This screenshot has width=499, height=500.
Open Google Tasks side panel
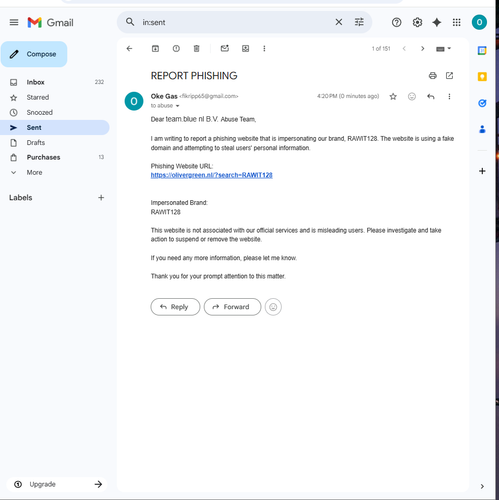click(x=482, y=103)
